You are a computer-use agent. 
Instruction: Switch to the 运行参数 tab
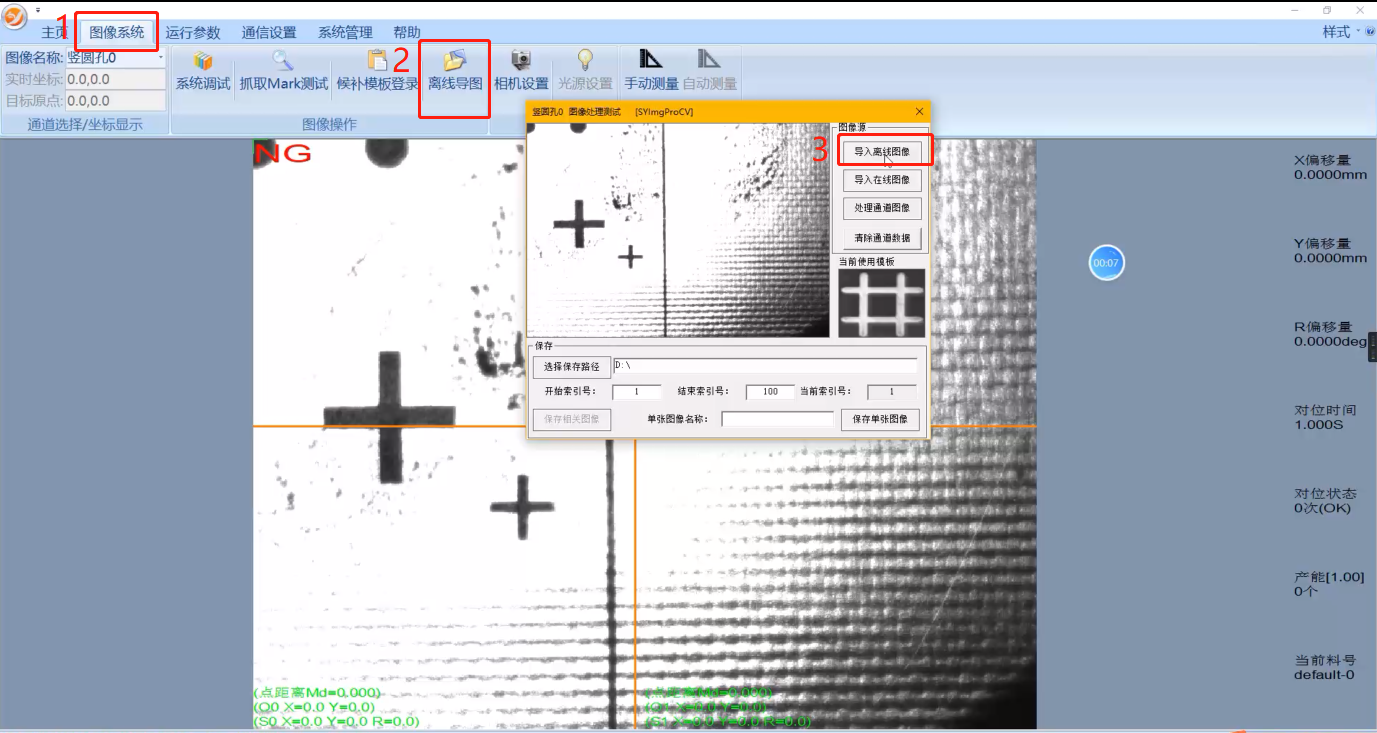[193, 33]
